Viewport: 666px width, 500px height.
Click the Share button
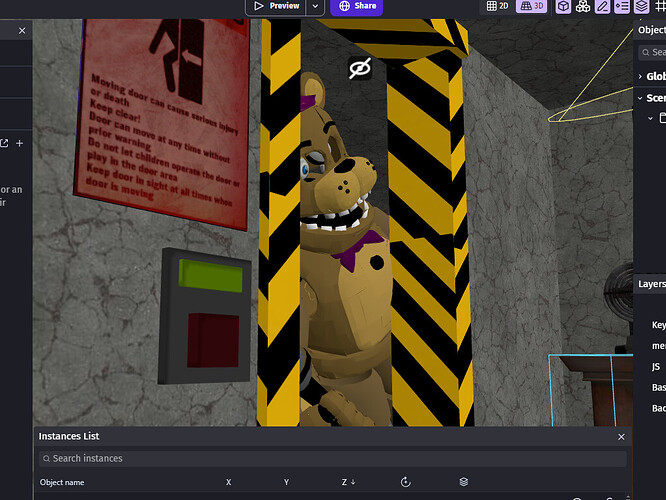pyautogui.click(x=357, y=6)
